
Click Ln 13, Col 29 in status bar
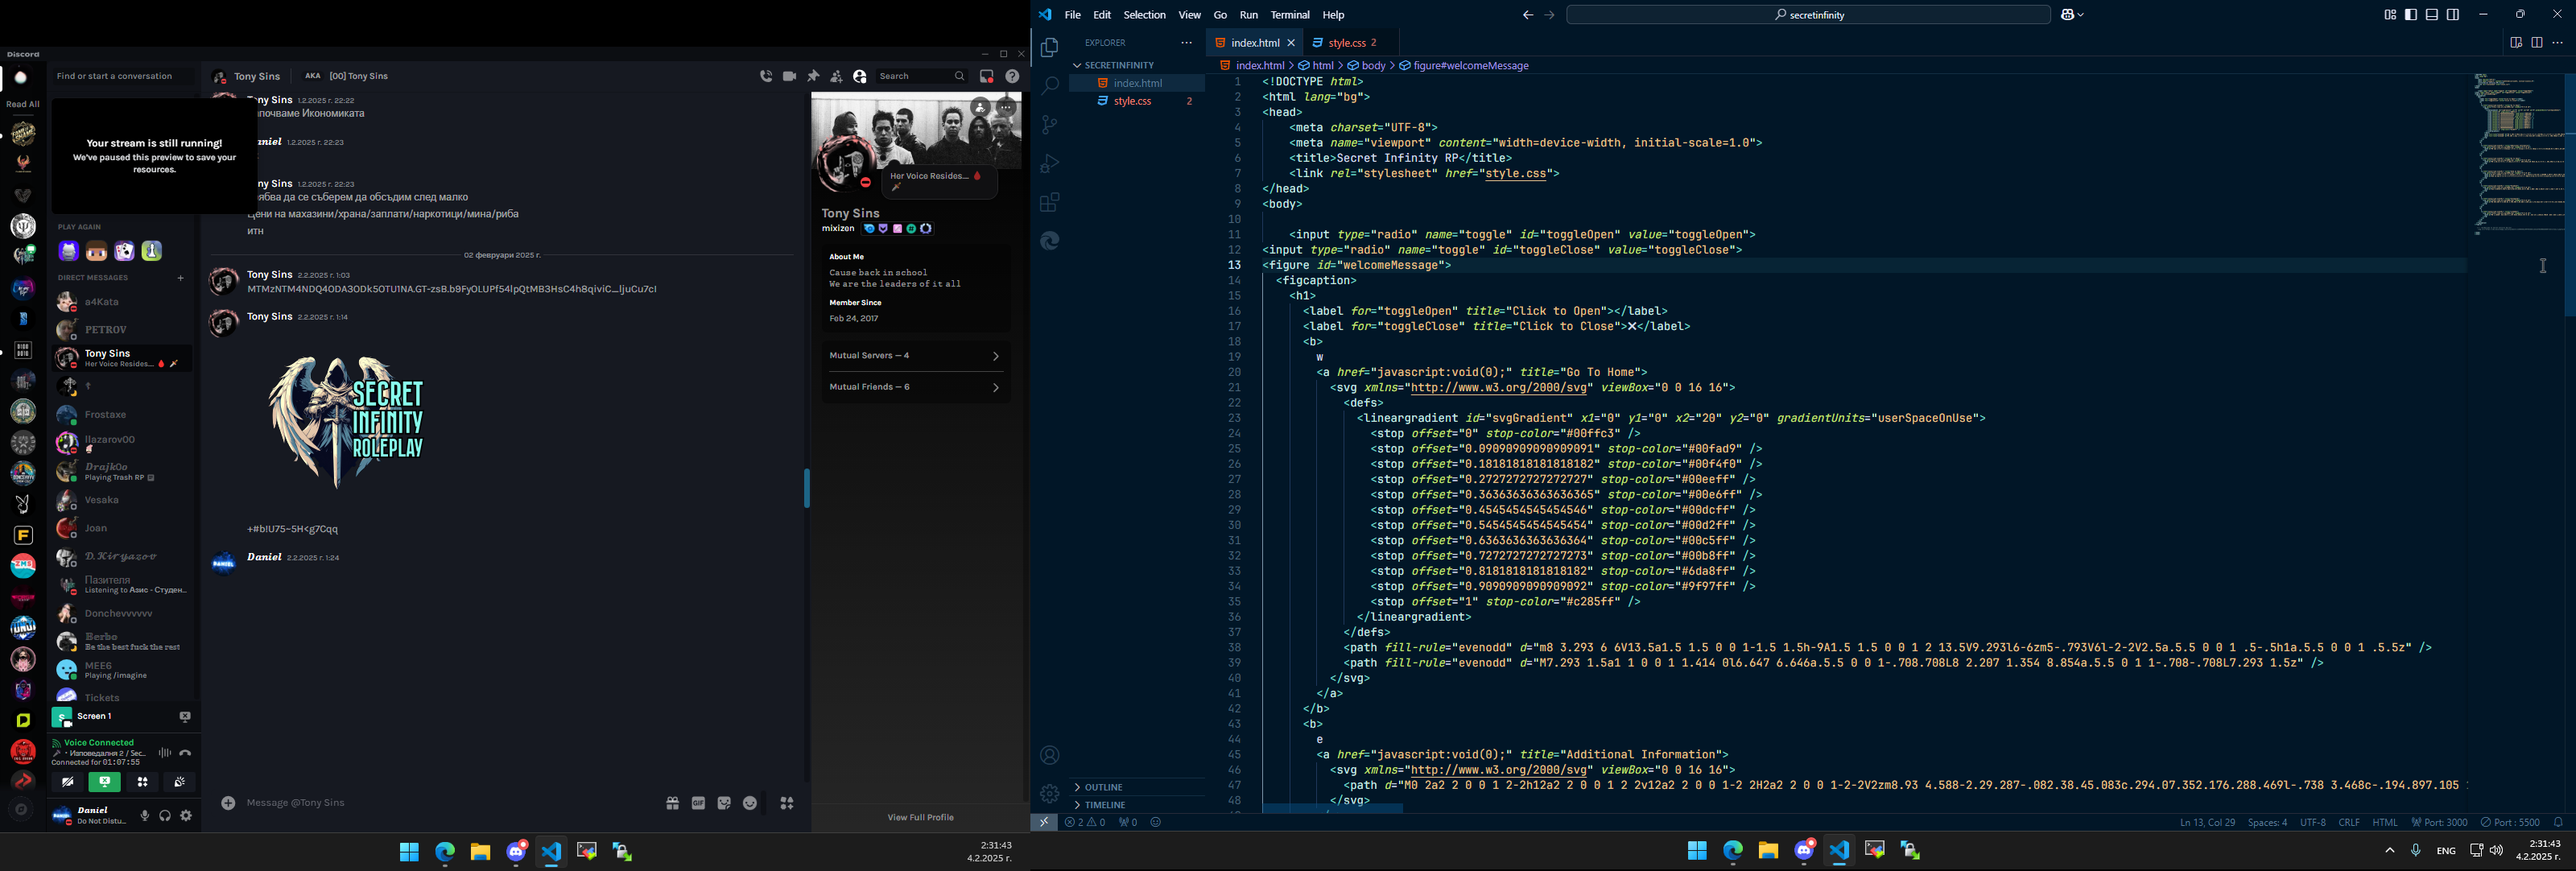tap(2207, 823)
